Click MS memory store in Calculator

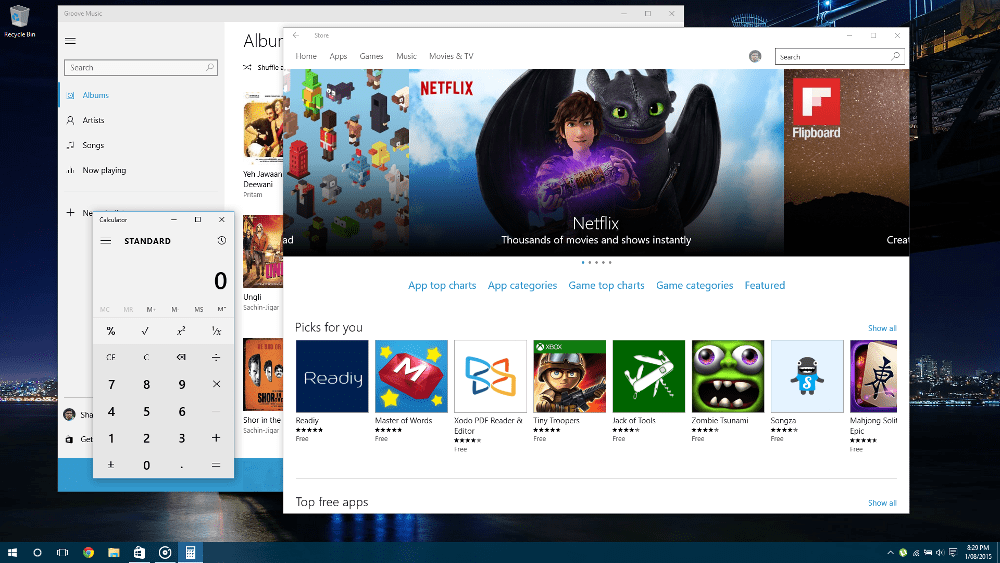click(198, 309)
